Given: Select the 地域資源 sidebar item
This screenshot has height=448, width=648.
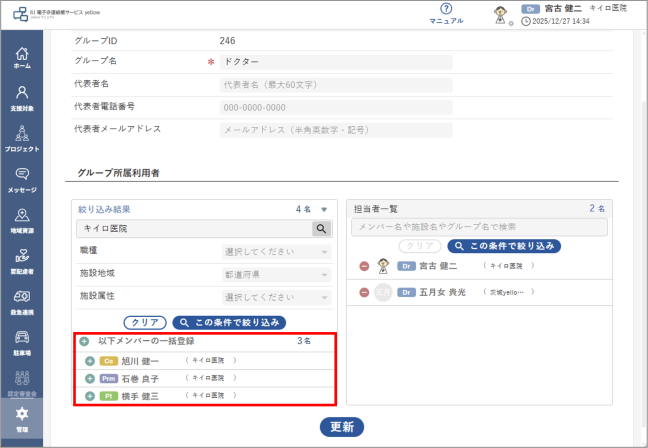Looking at the screenshot, I should [22, 221].
